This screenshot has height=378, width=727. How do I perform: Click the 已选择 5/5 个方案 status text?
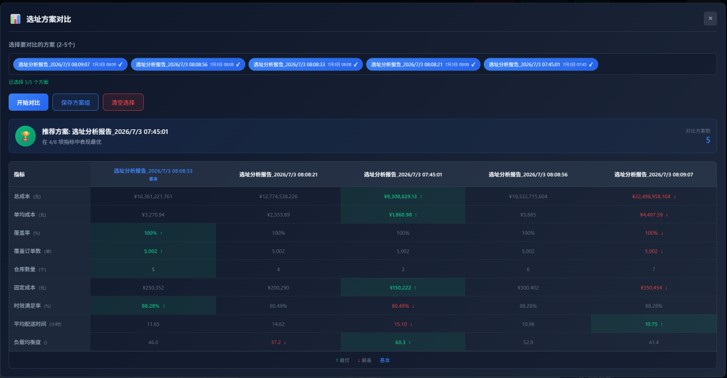pos(28,82)
